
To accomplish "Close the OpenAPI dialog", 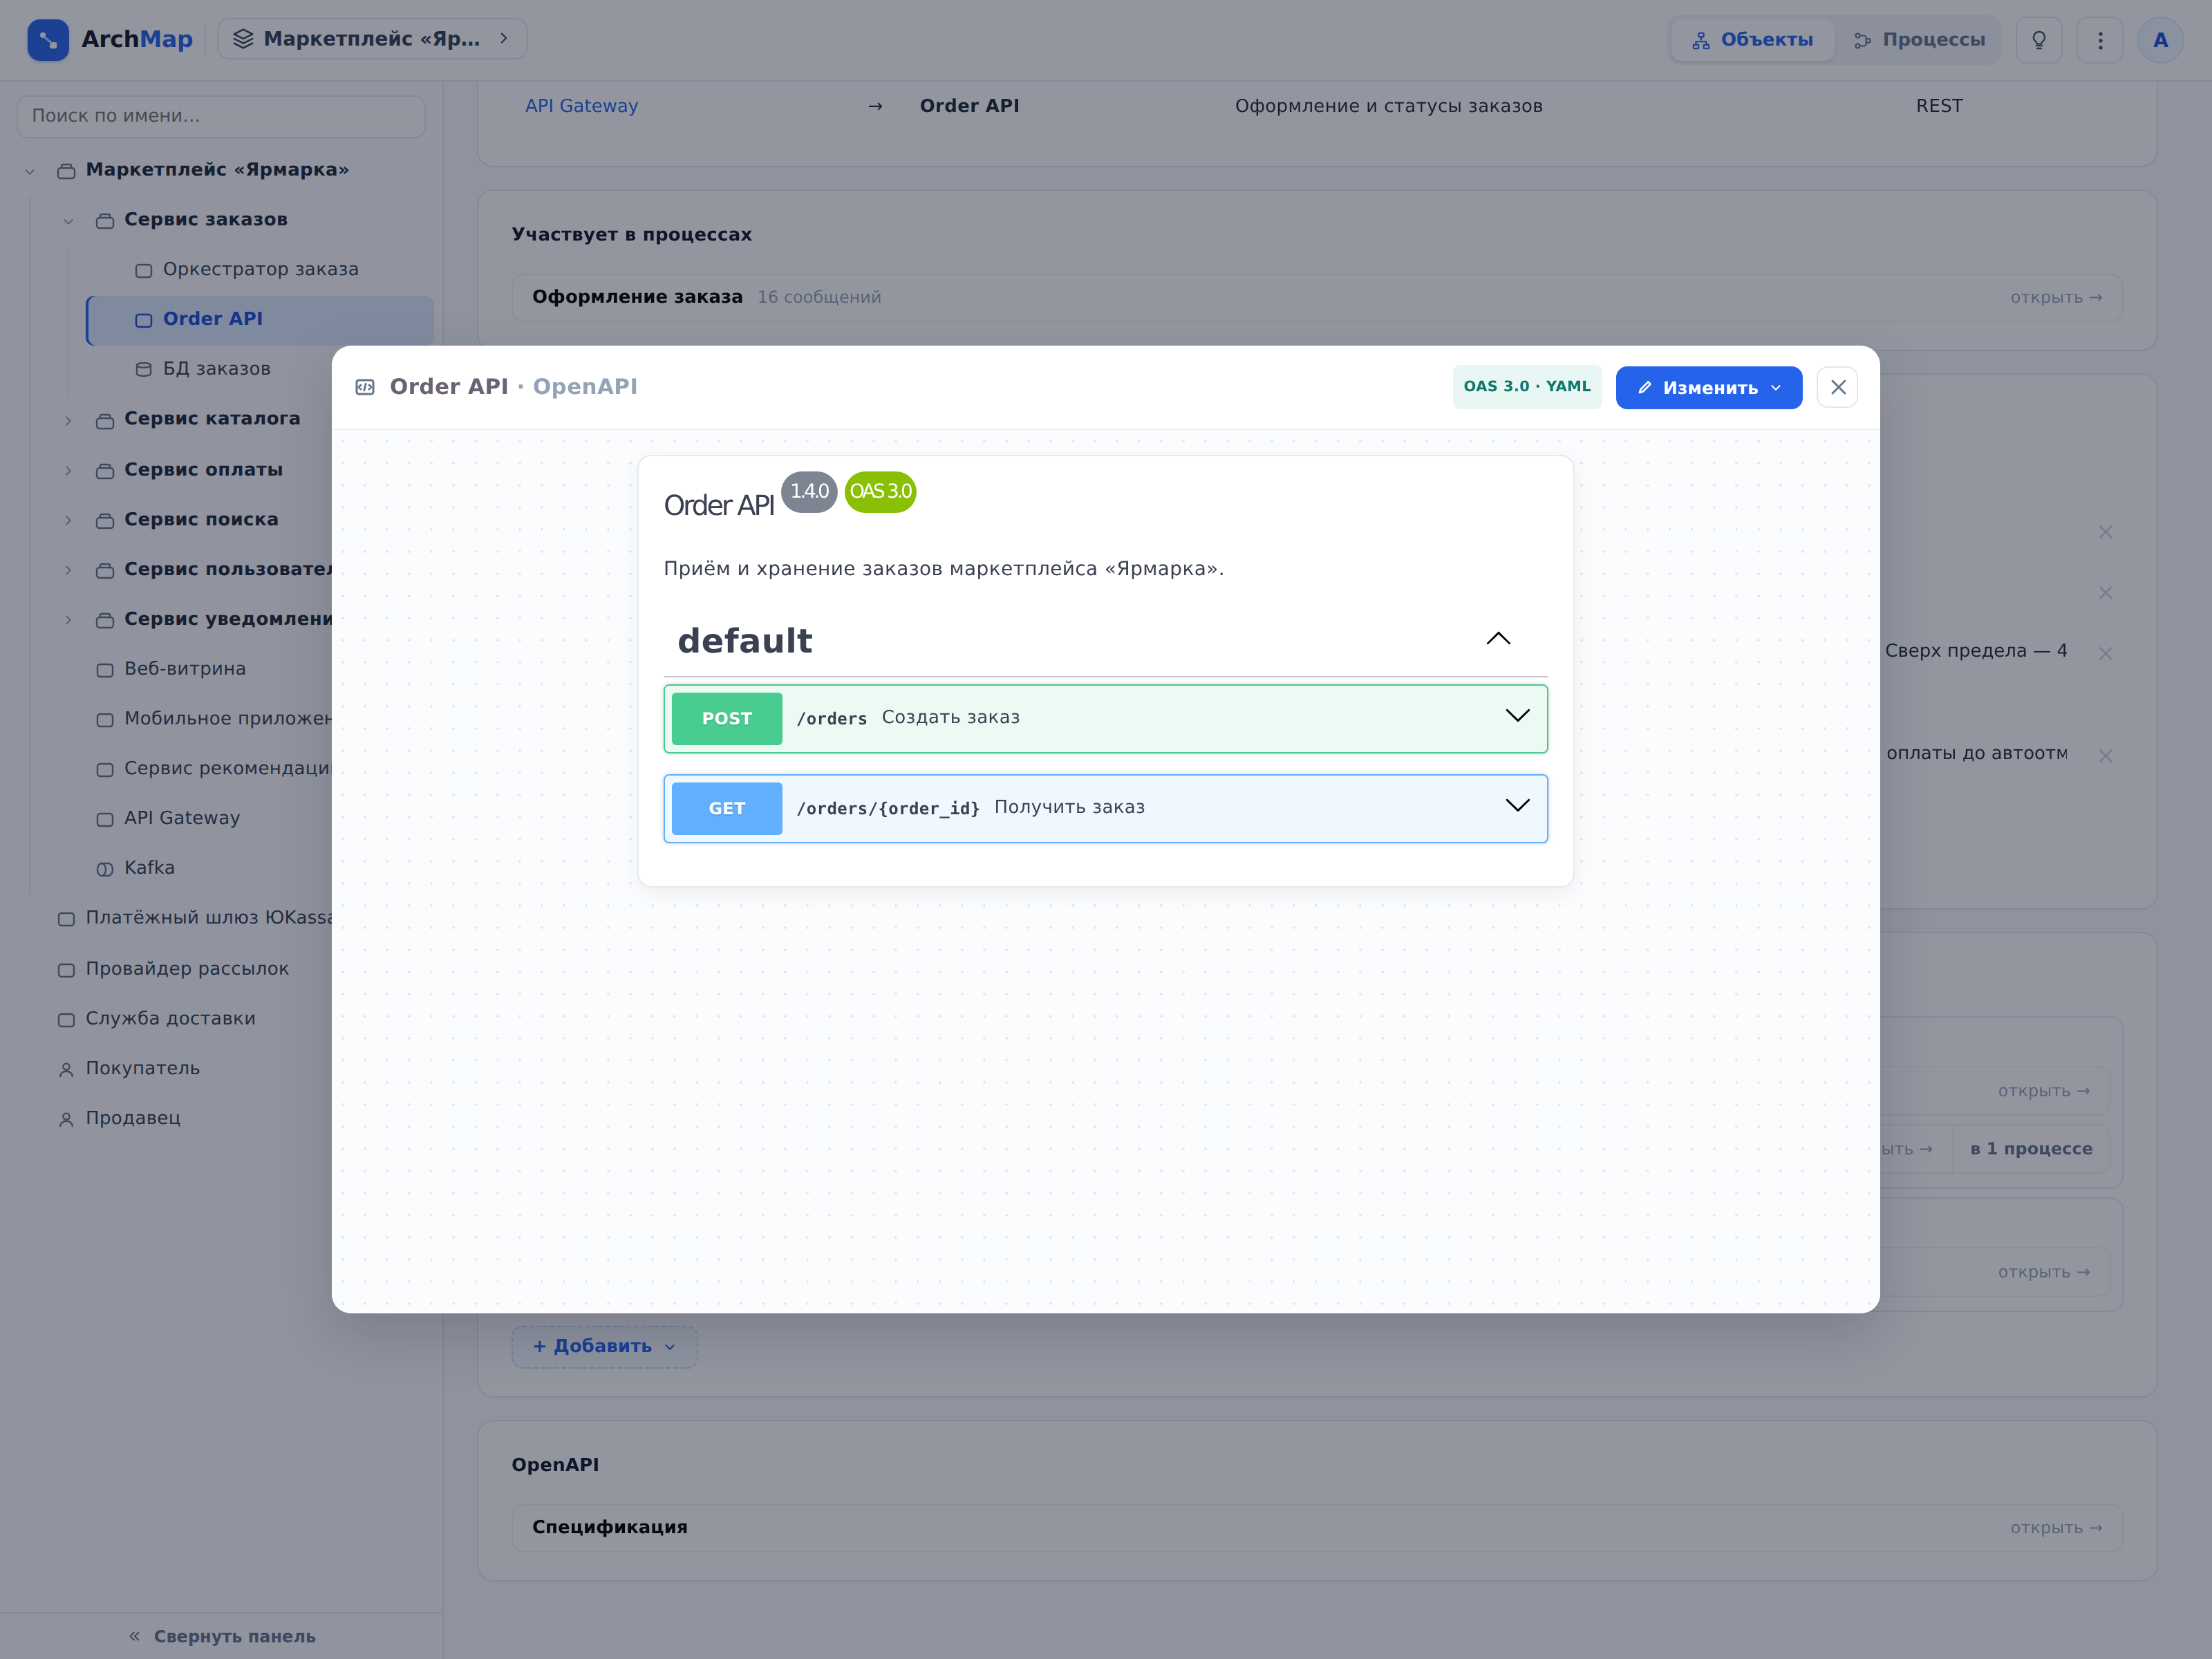I will [1838, 387].
